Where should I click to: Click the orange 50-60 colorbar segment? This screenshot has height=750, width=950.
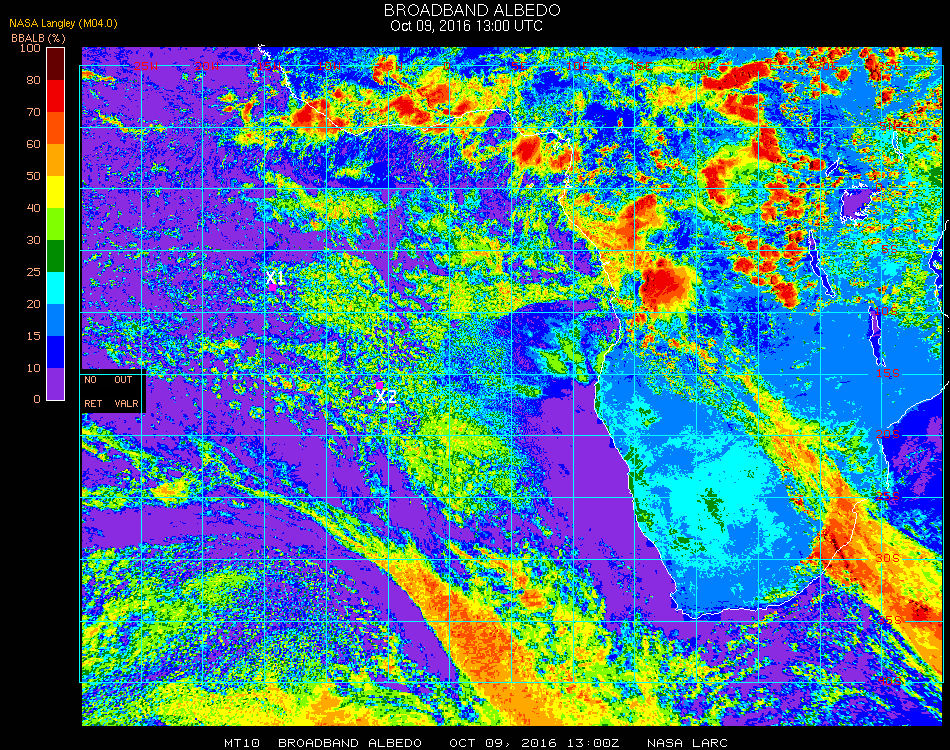click(56, 160)
